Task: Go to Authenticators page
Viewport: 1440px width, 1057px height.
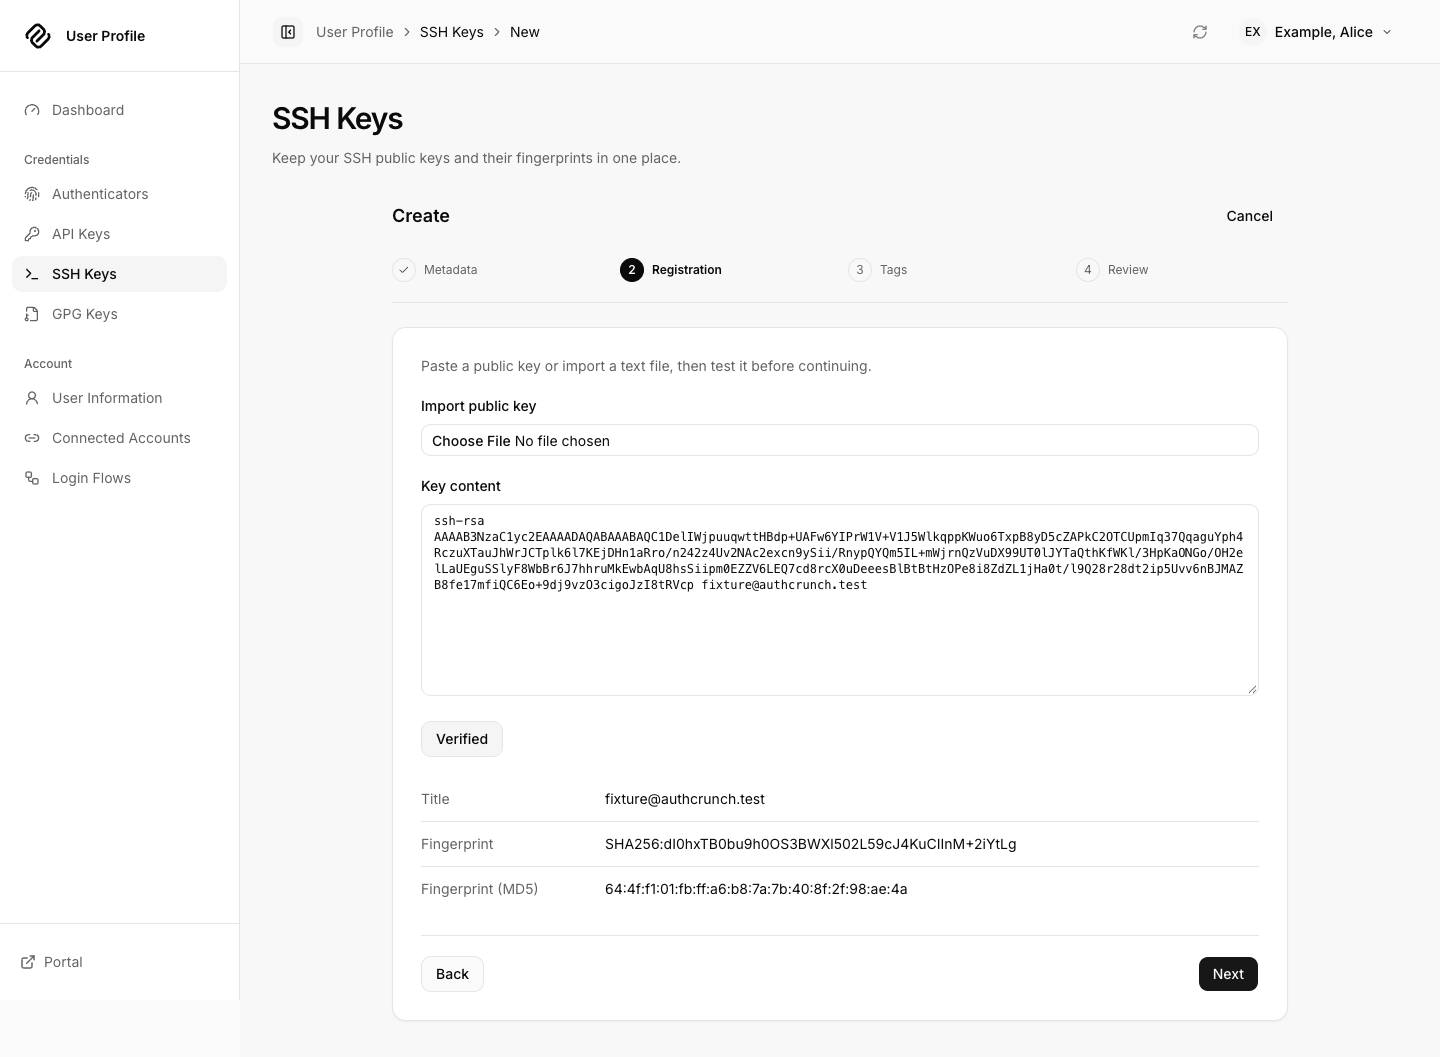Action: point(119,194)
